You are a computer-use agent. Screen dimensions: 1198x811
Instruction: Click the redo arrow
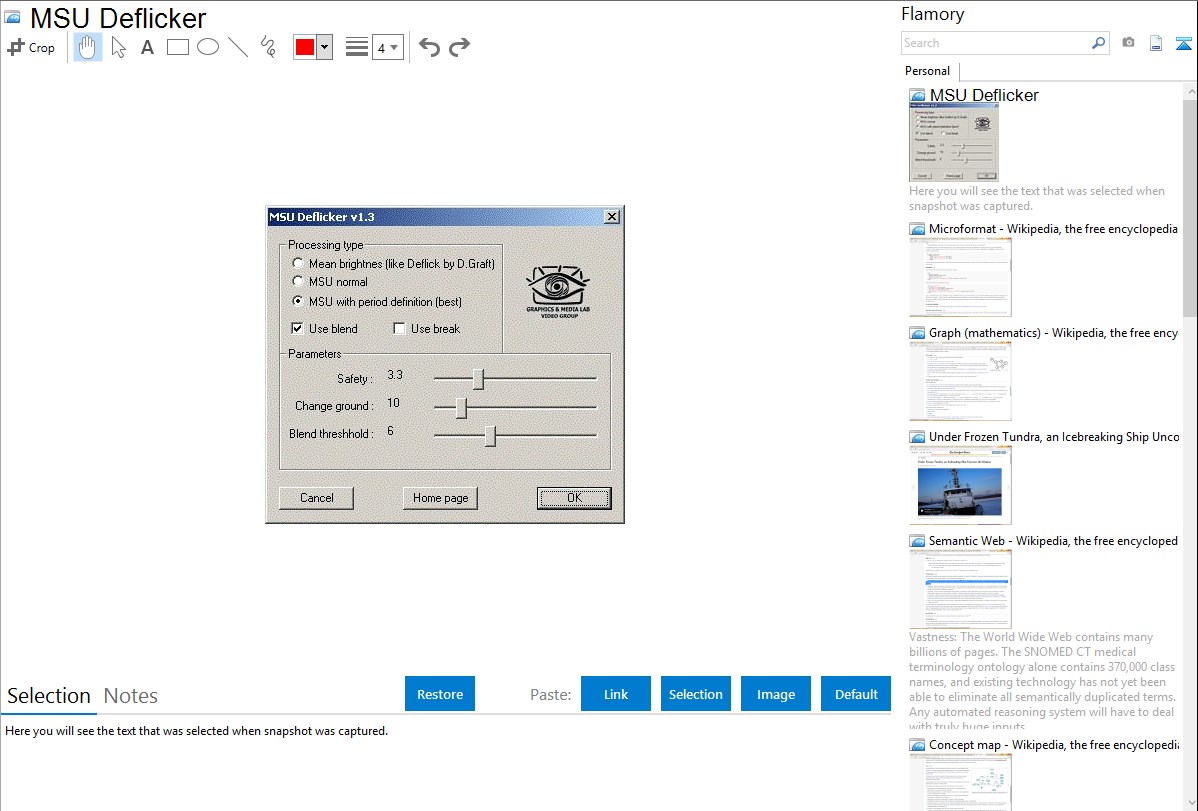pos(459,47)
